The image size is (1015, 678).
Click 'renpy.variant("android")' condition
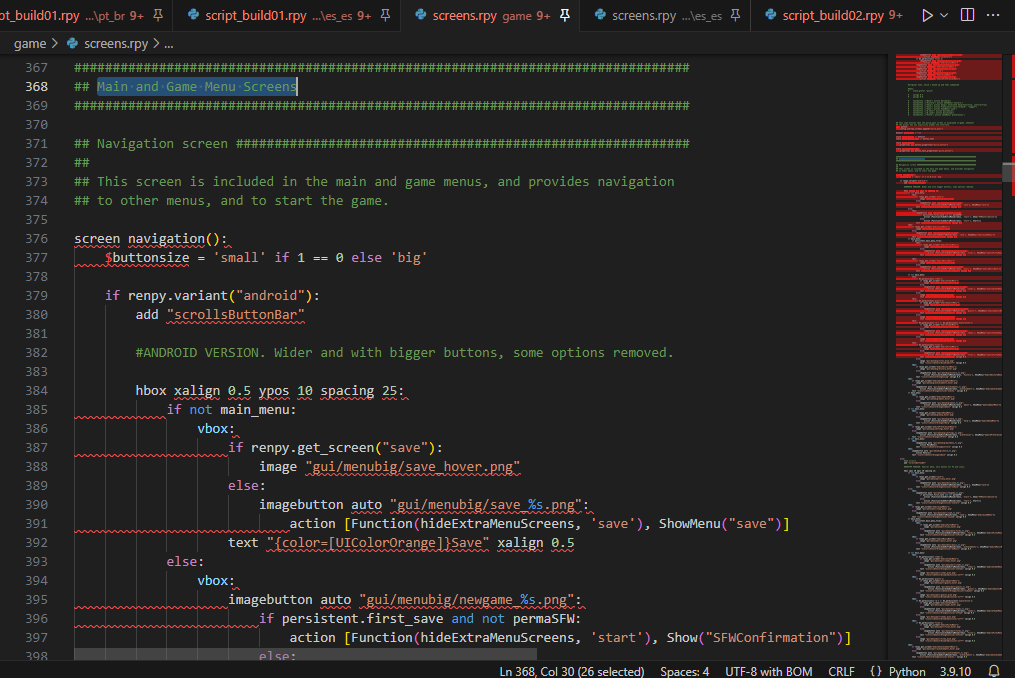(219, 295)
